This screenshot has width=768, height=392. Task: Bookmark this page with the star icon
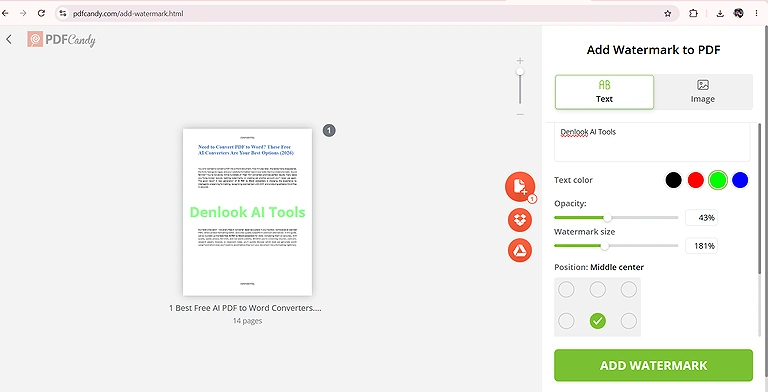pos(668,14)
